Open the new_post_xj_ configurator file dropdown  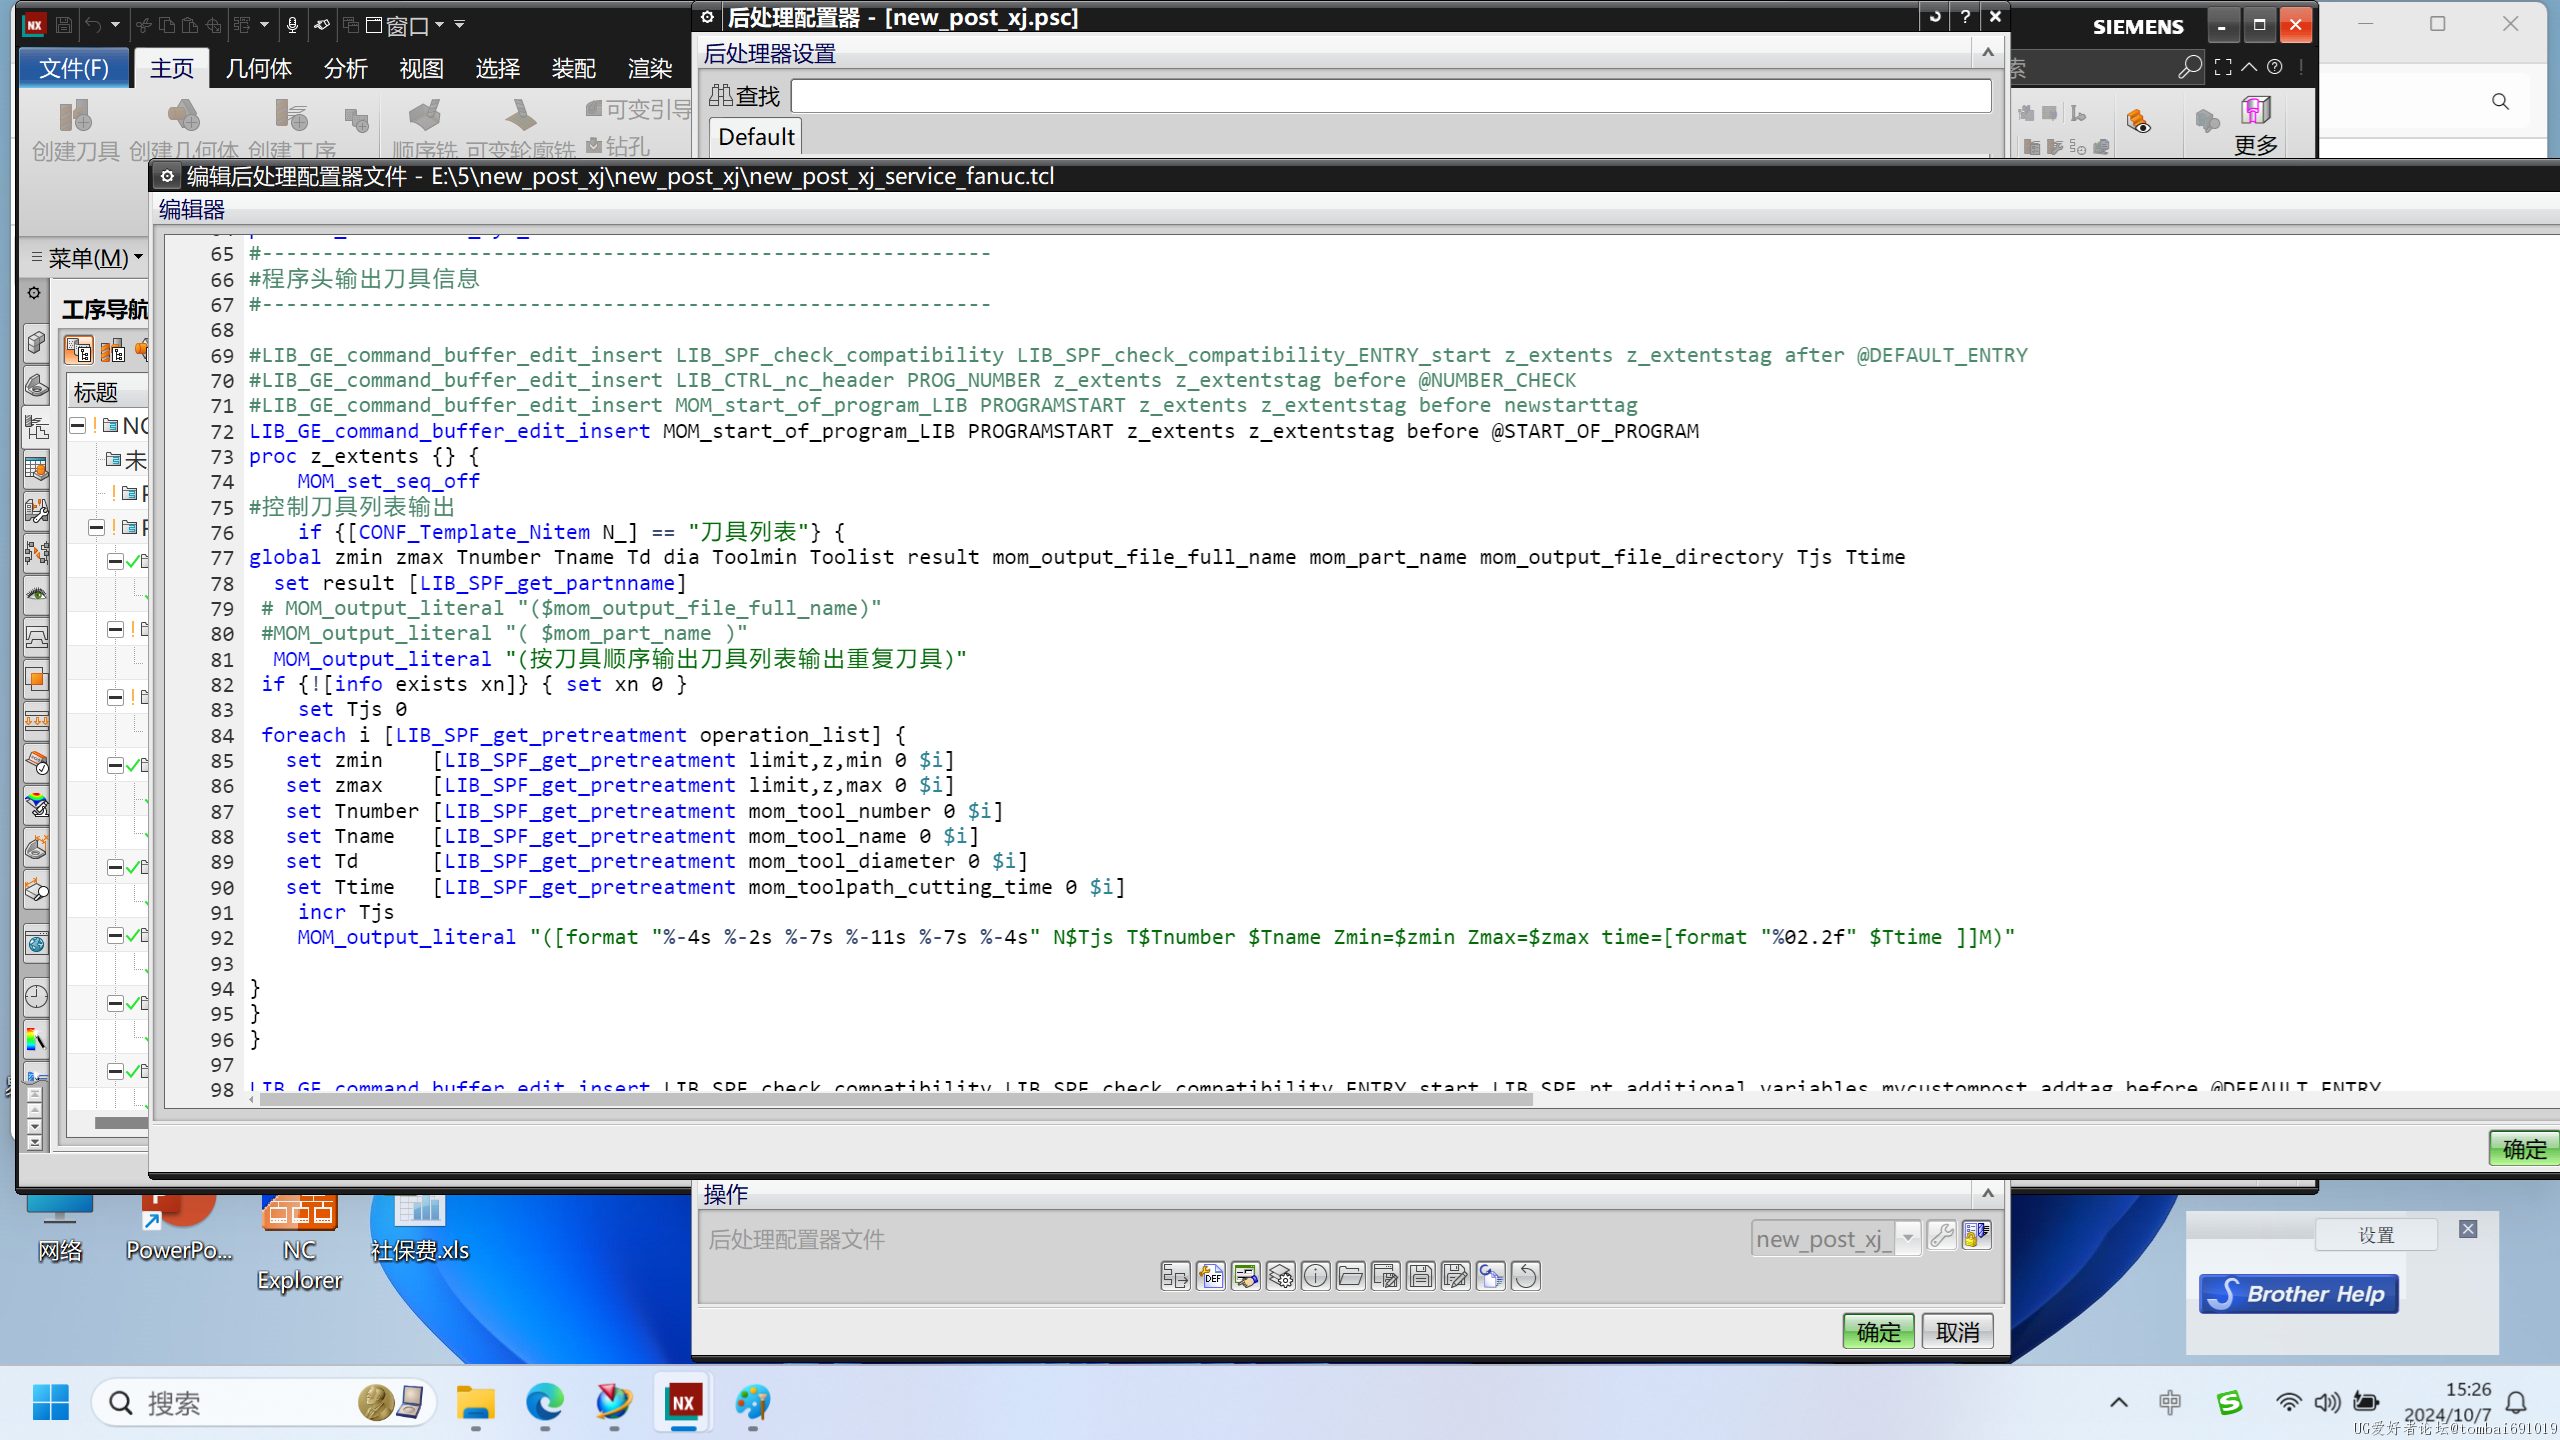pyautogui.click(x=1908, y=1238)
